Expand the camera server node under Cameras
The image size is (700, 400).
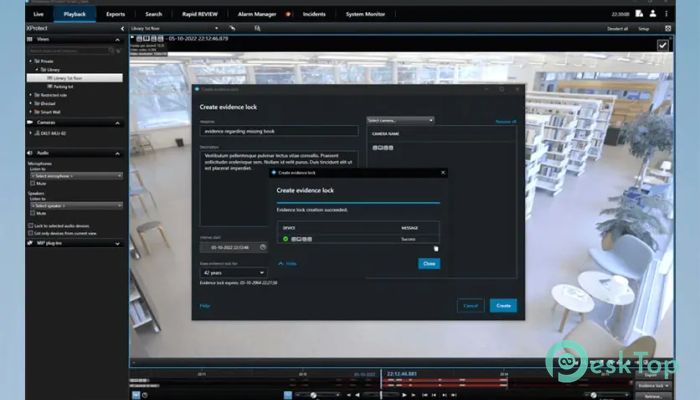[31, 133]
